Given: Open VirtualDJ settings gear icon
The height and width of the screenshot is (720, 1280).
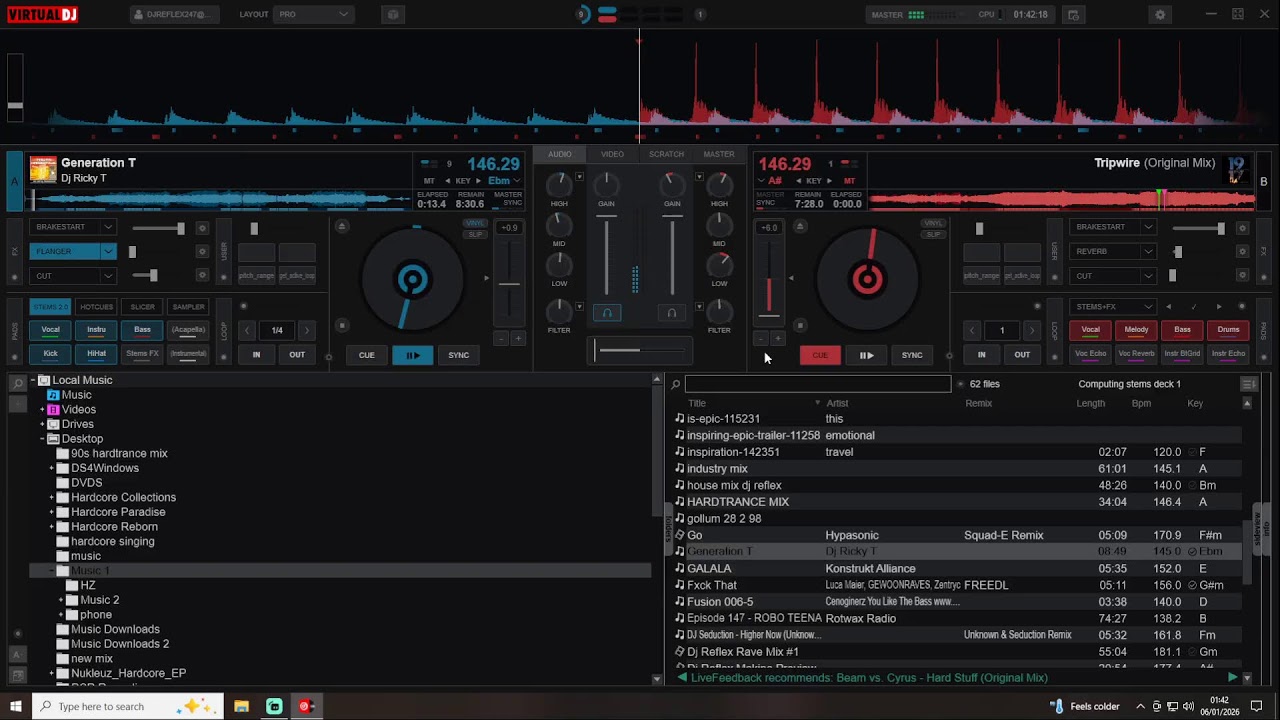Looking at the screenshot, I should pyautogui.click(x=1160, y=15).
